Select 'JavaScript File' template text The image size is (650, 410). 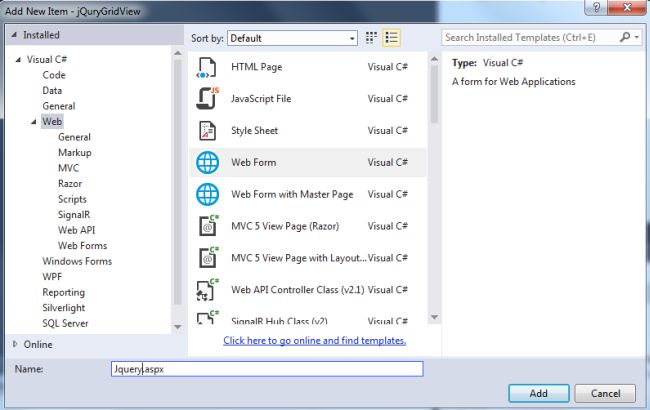[x=261, y=99]
